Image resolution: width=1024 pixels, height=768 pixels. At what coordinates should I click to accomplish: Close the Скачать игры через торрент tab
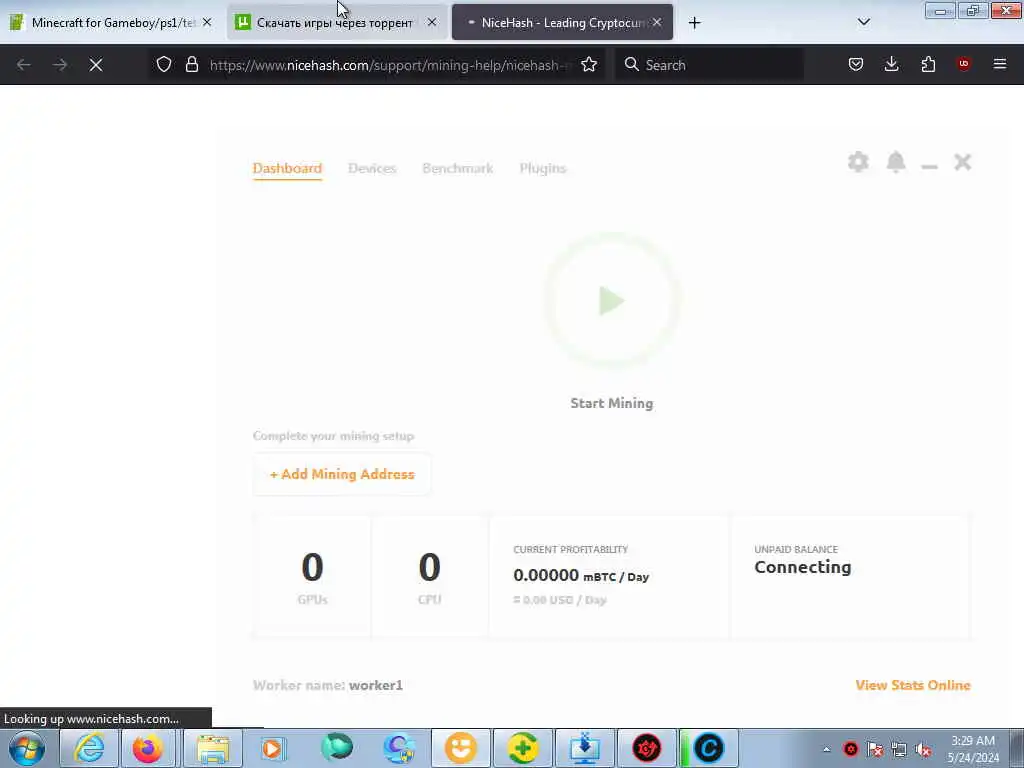432,22
